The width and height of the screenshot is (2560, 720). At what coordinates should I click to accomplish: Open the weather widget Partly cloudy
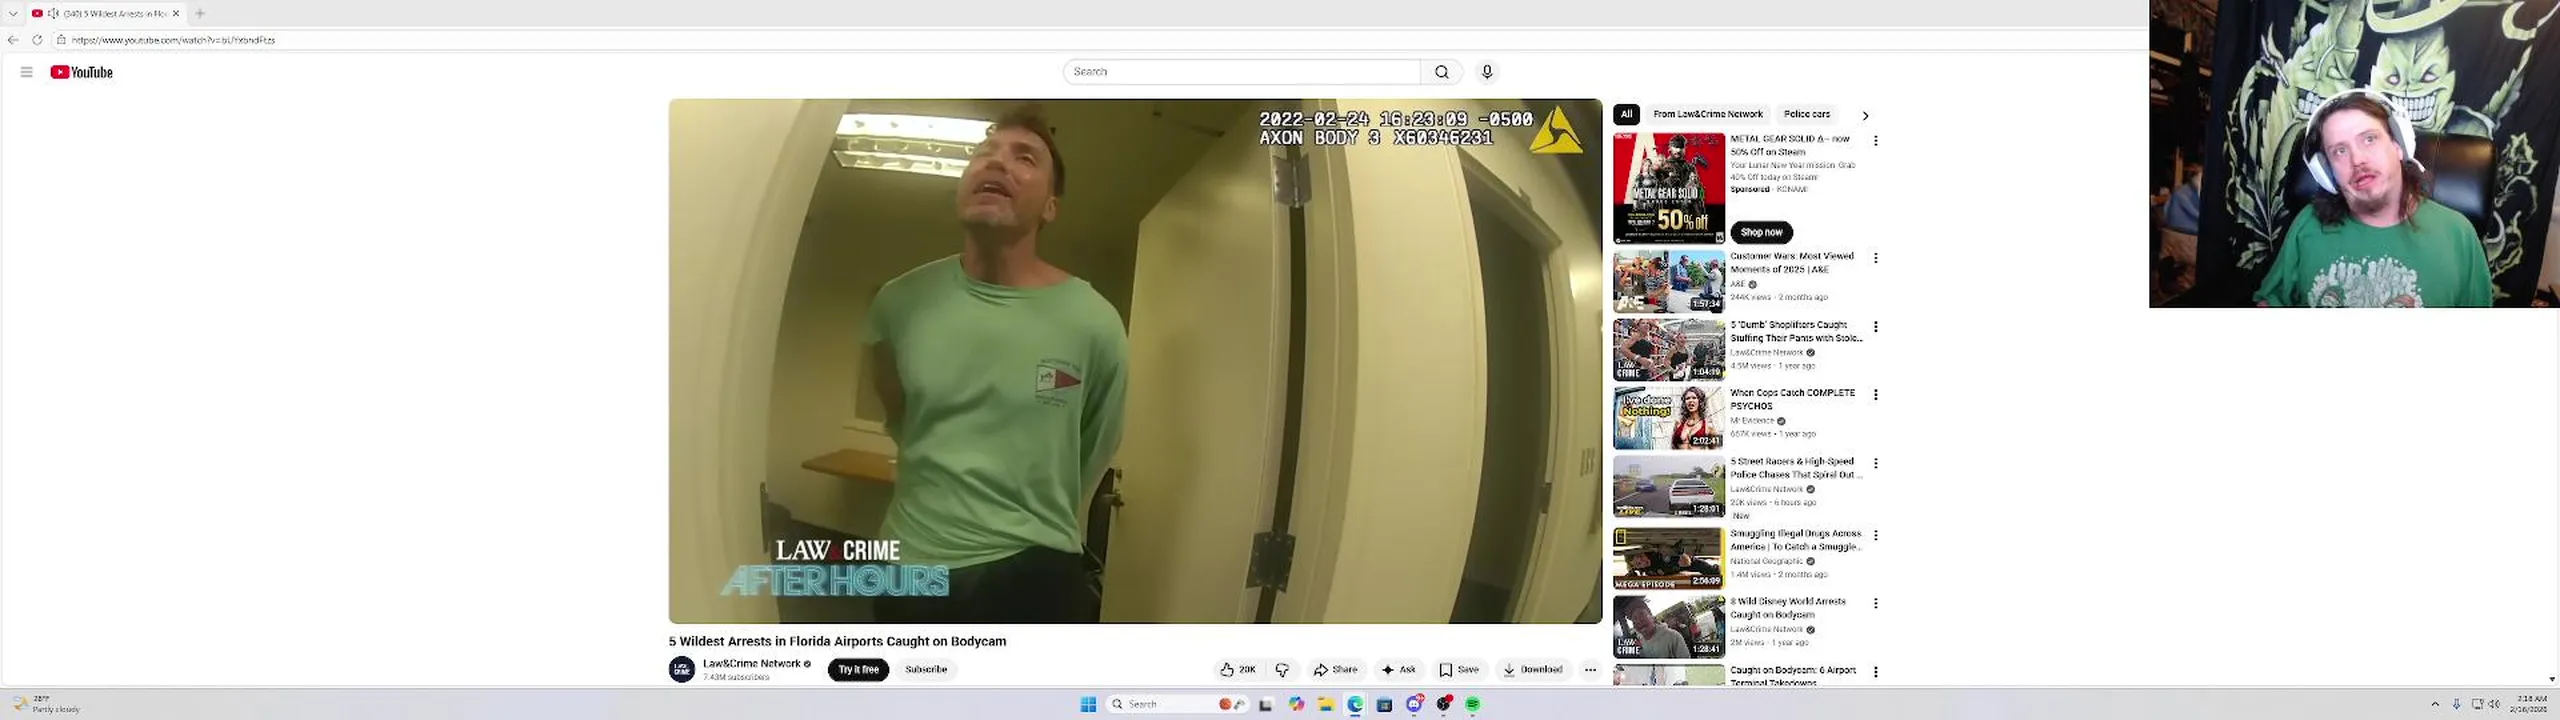tap(46, 704)
